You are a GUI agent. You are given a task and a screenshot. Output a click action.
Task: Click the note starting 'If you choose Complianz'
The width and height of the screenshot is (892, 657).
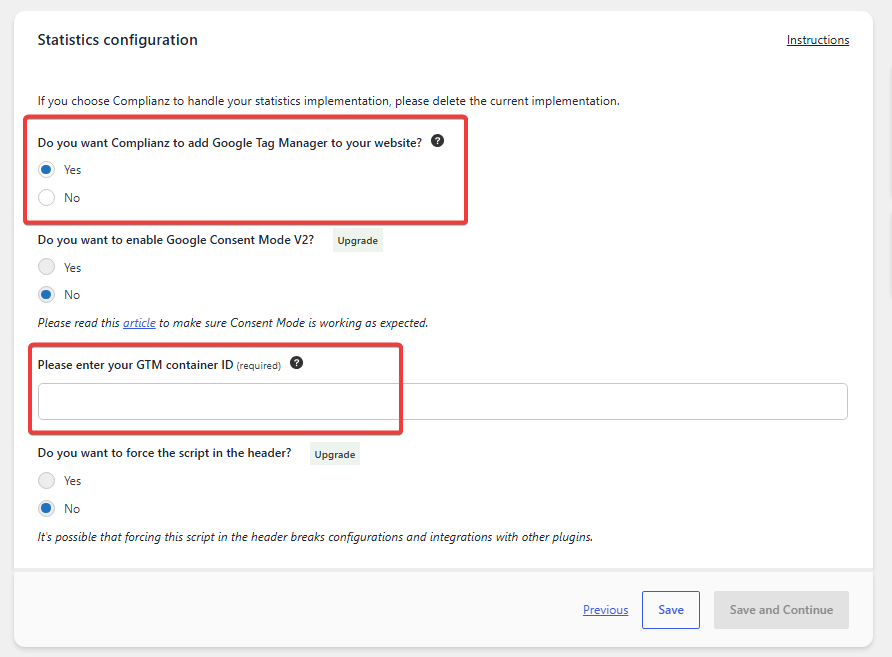328,101
